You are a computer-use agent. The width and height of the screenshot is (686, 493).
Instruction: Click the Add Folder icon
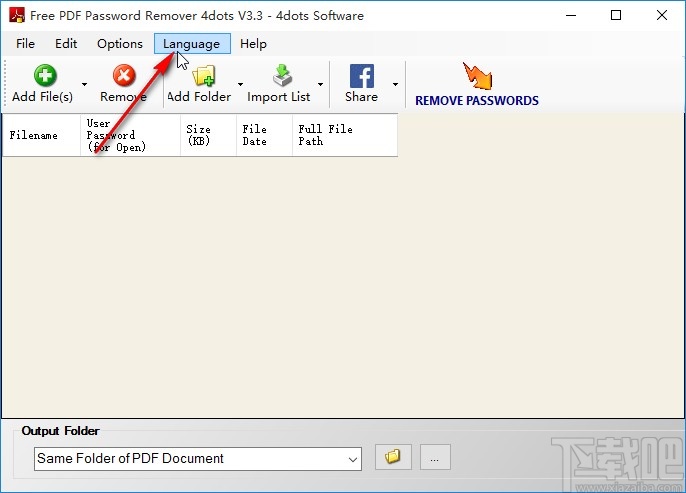203,75
